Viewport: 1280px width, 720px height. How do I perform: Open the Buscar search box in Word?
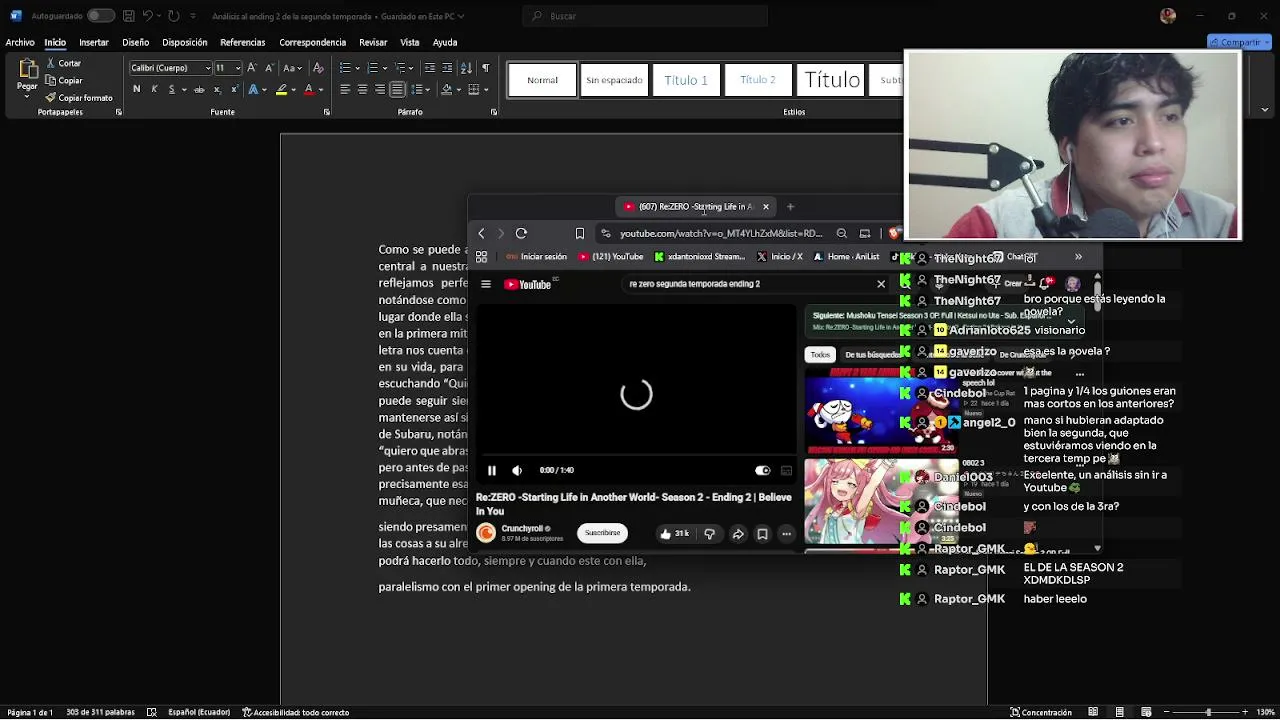[645, 16]
